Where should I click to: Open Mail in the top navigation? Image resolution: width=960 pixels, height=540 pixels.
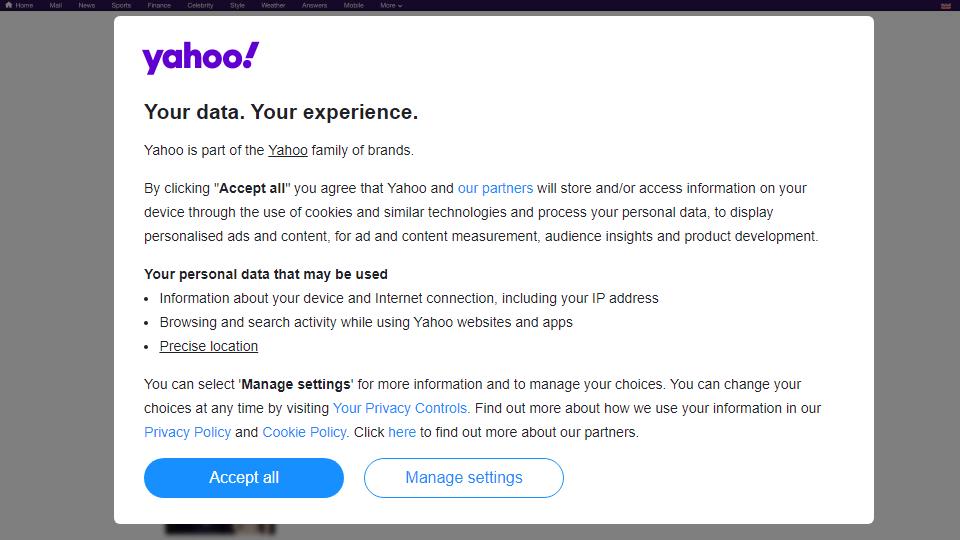[56, 6]
